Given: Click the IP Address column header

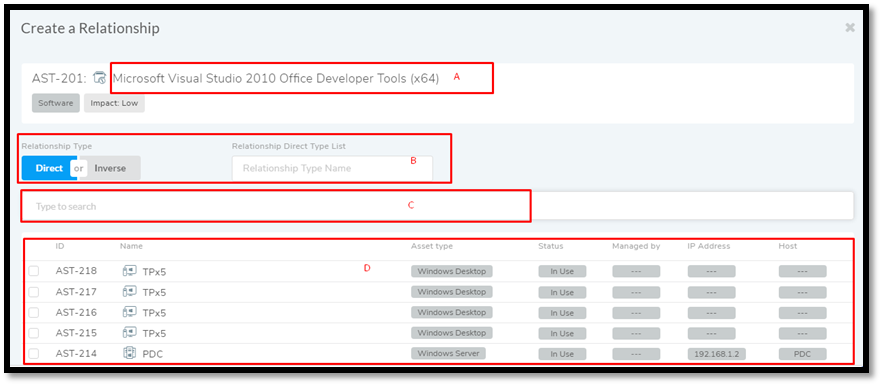Looking at the screenshot, I should [709, 246].
